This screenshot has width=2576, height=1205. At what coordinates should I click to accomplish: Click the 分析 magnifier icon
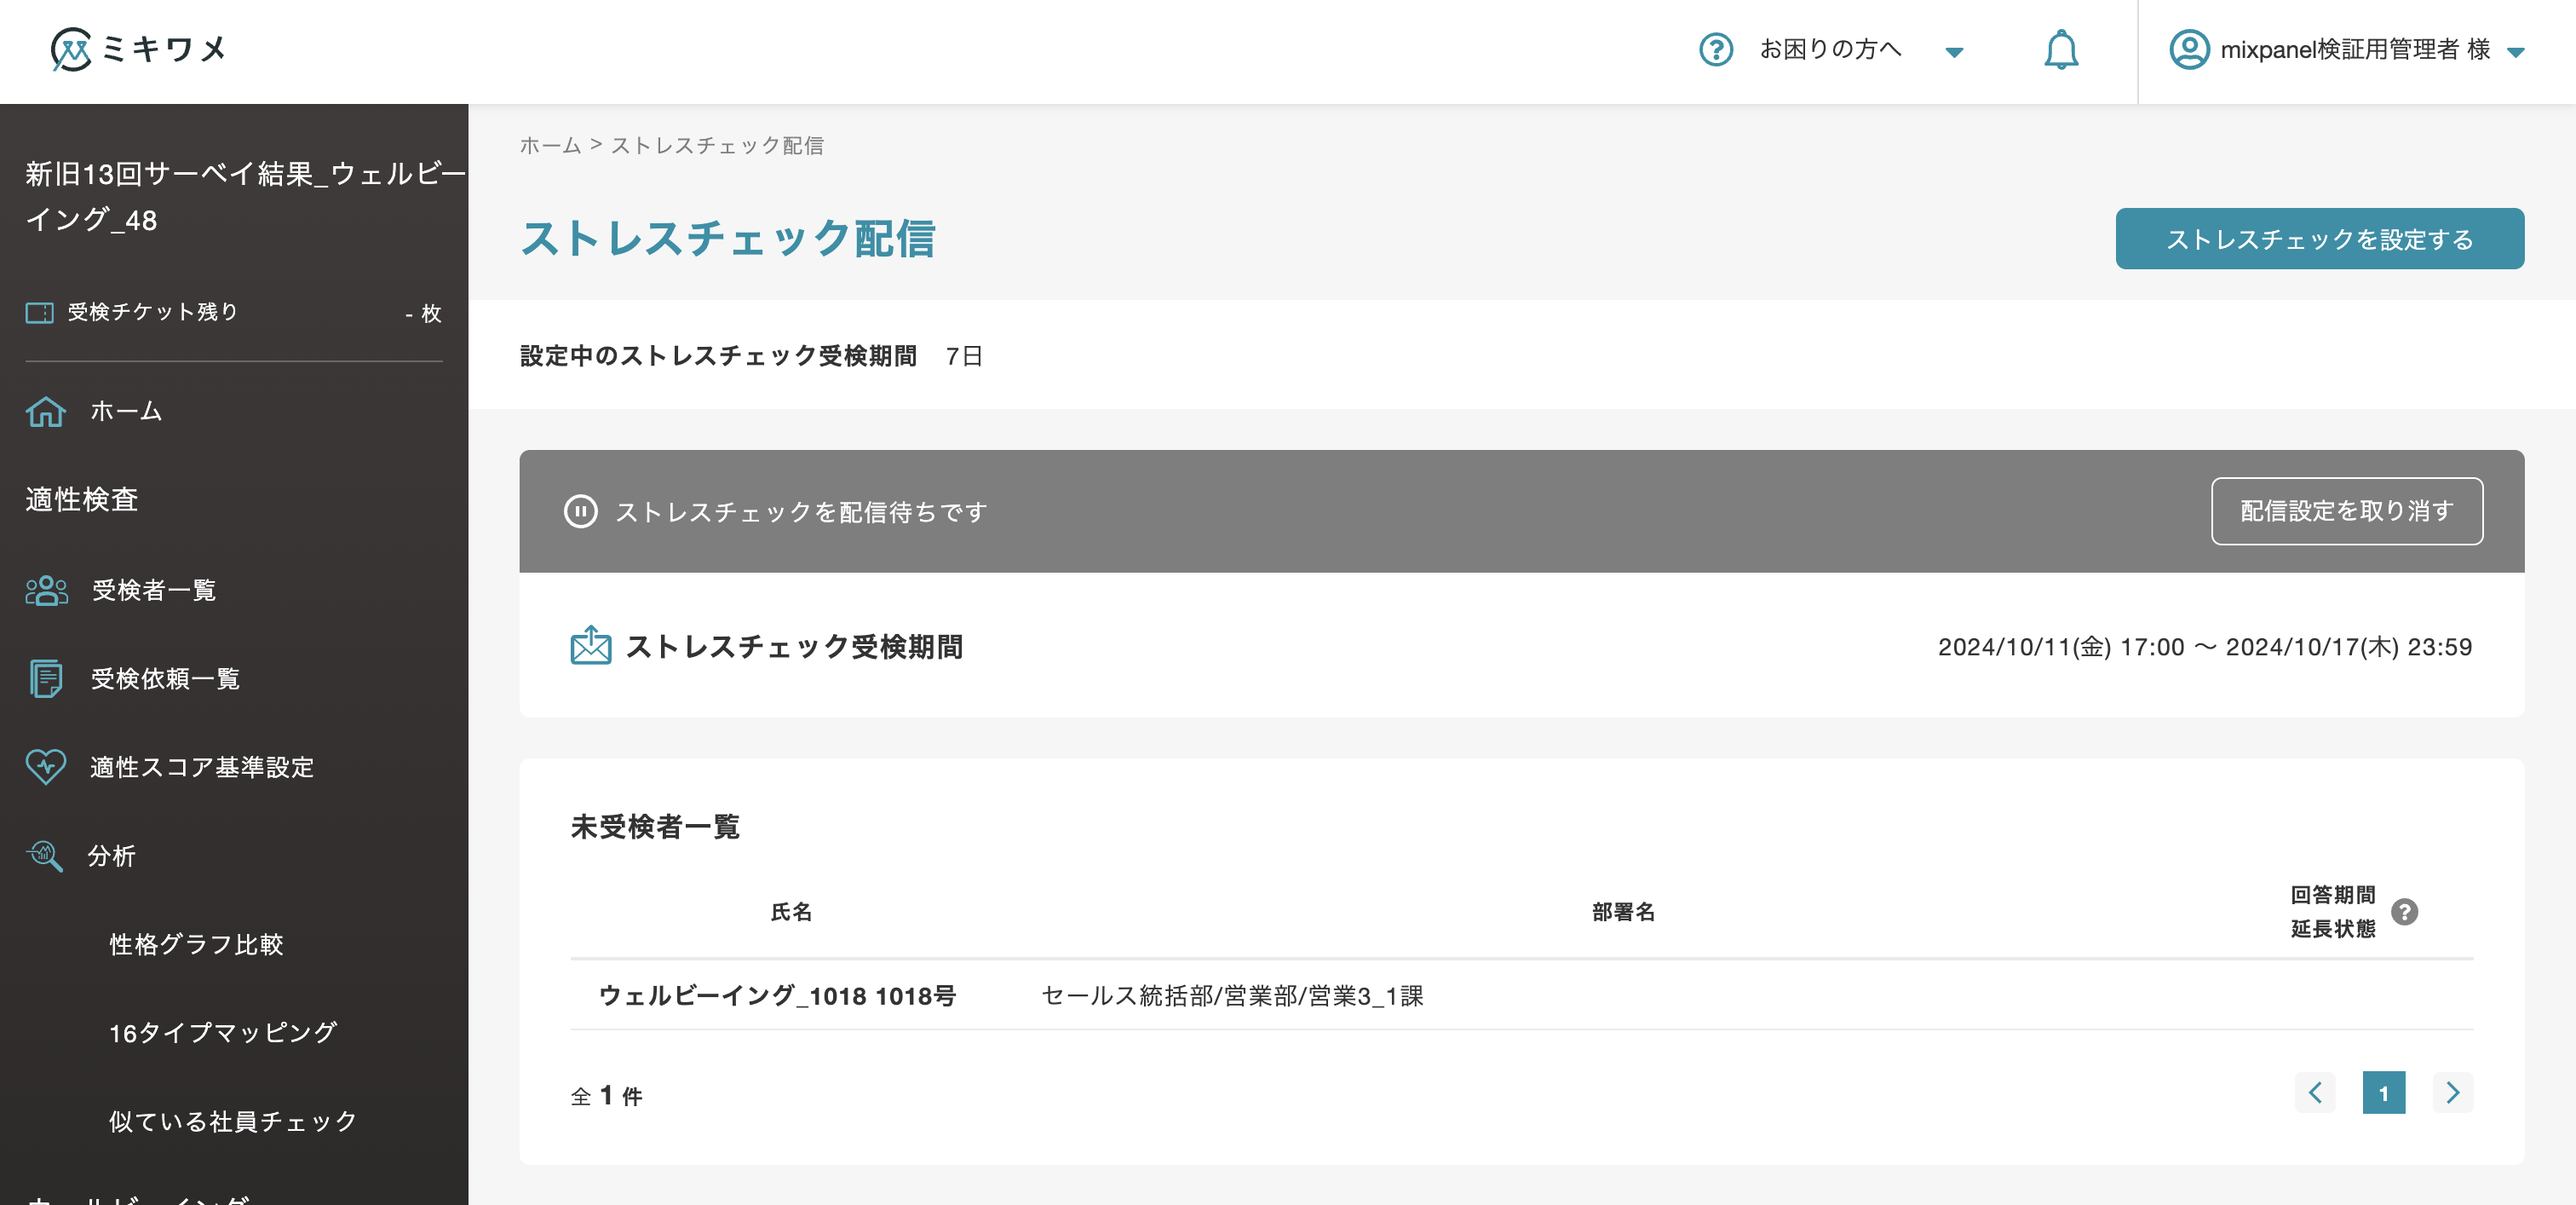pos(45,856)
